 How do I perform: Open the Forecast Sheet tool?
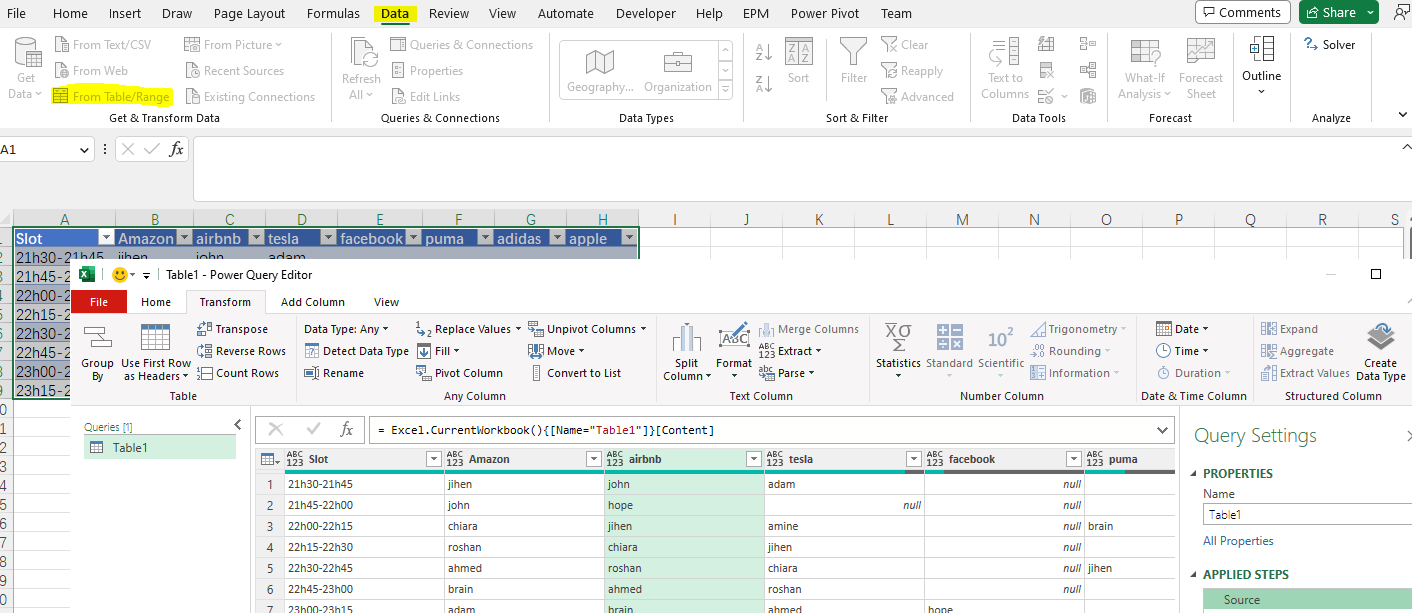tap(1201, 67)
